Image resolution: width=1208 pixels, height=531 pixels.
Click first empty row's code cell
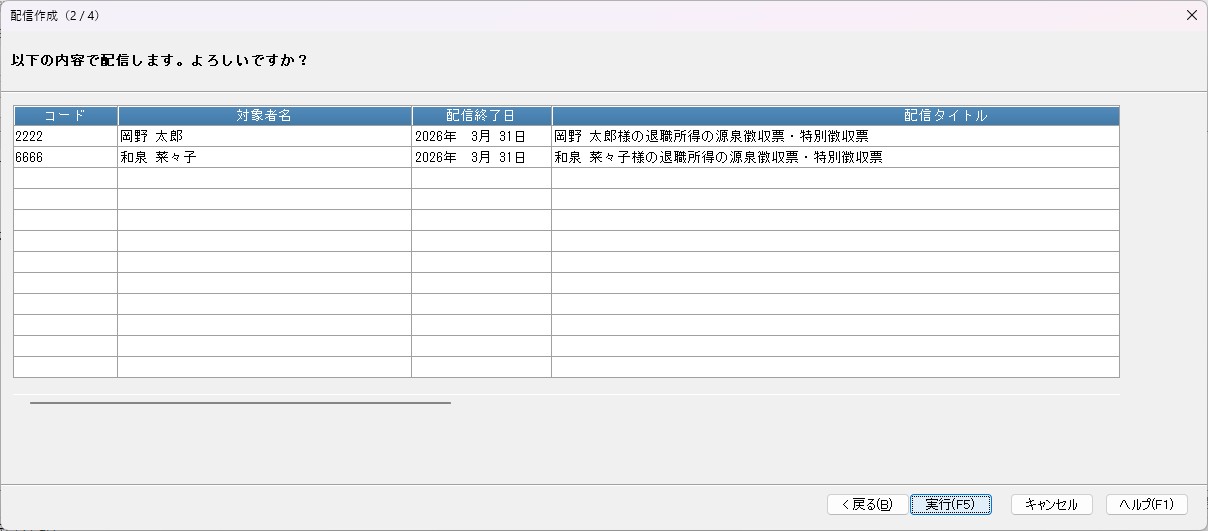pyautogui.click(x=66, y=178)
